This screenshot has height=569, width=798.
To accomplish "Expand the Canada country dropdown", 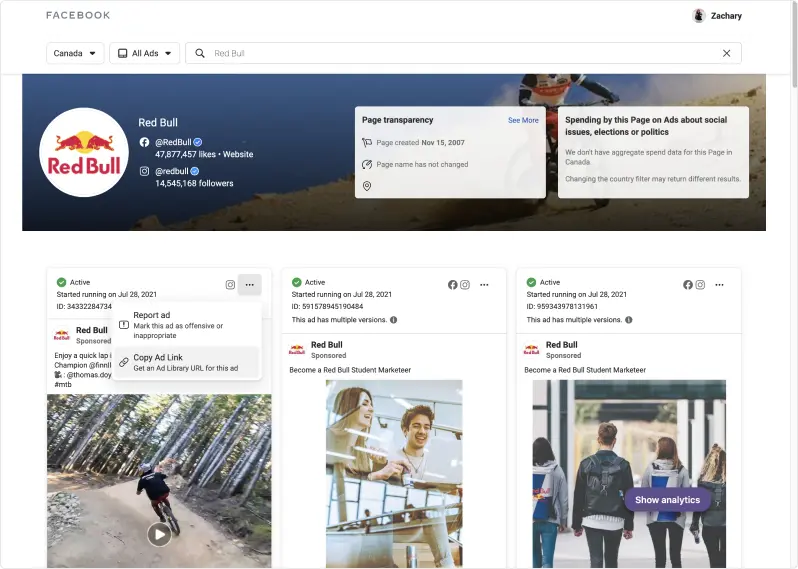I will 75,53.
